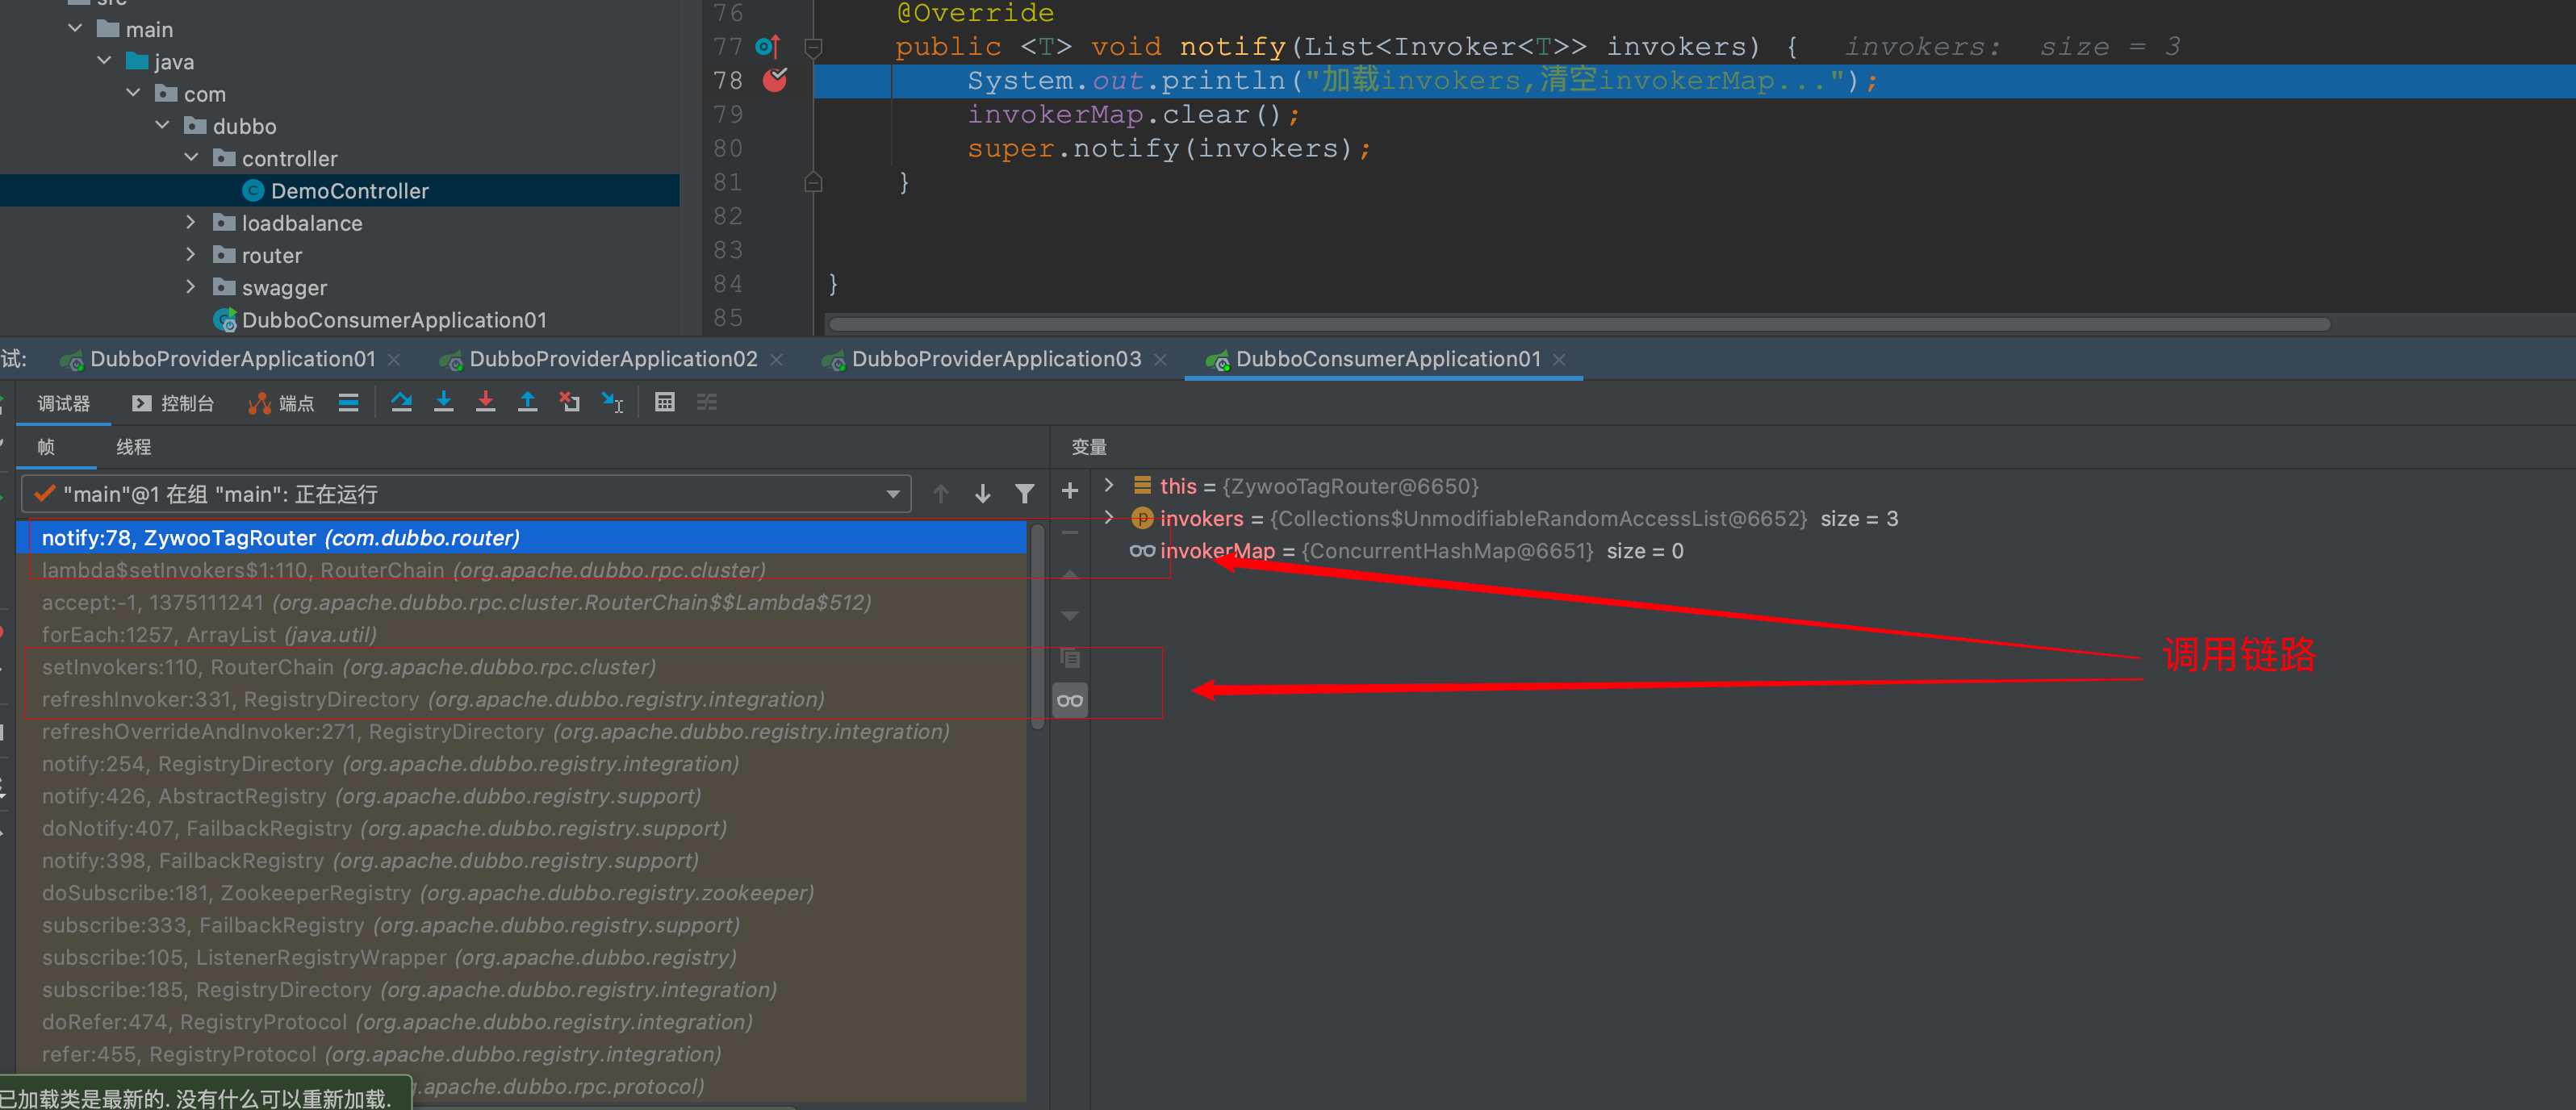Click the breakpoint on line 78
The image size is (2576, 1110).
(775, 80)
